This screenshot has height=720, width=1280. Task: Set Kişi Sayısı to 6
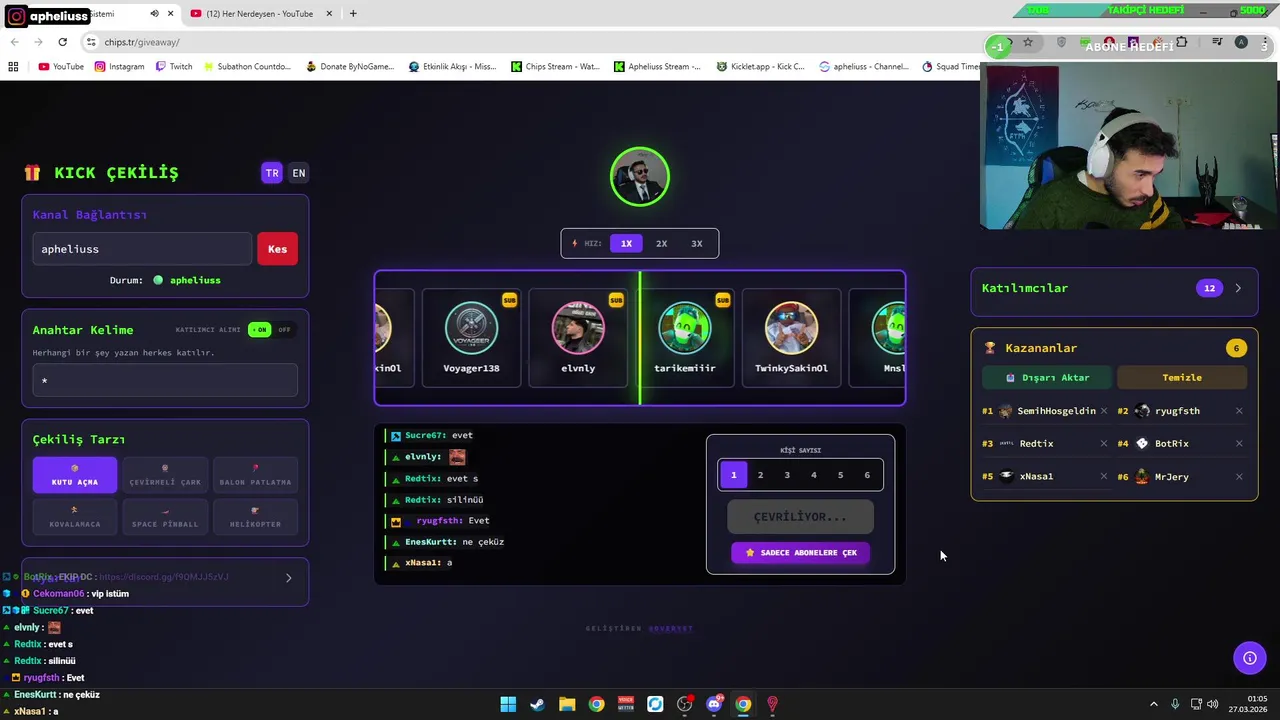coord(867,475)
